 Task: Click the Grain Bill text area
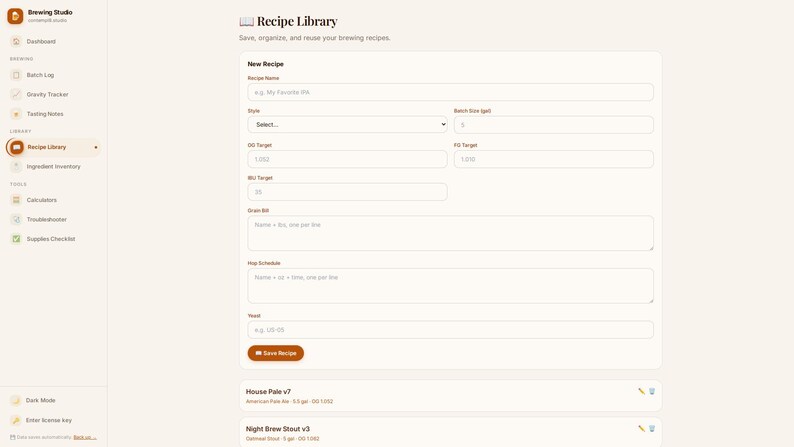coord(450,233)
